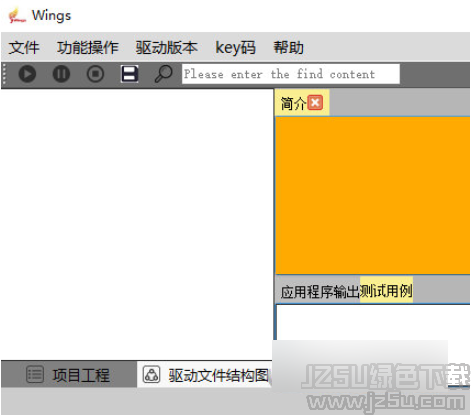Click the structure icon on 驱动文件结构图 tab
The height and width of the screenshot is (415, 471).
pyautogui.click(x=151, y=374)
